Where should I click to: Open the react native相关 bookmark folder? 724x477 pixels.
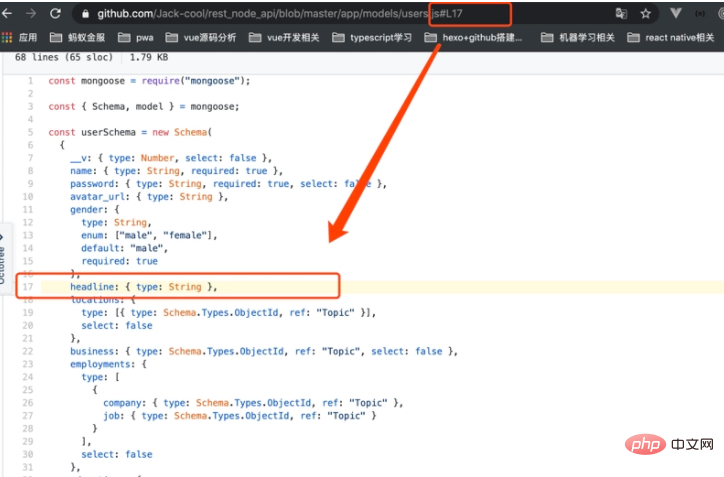point(670,37)
